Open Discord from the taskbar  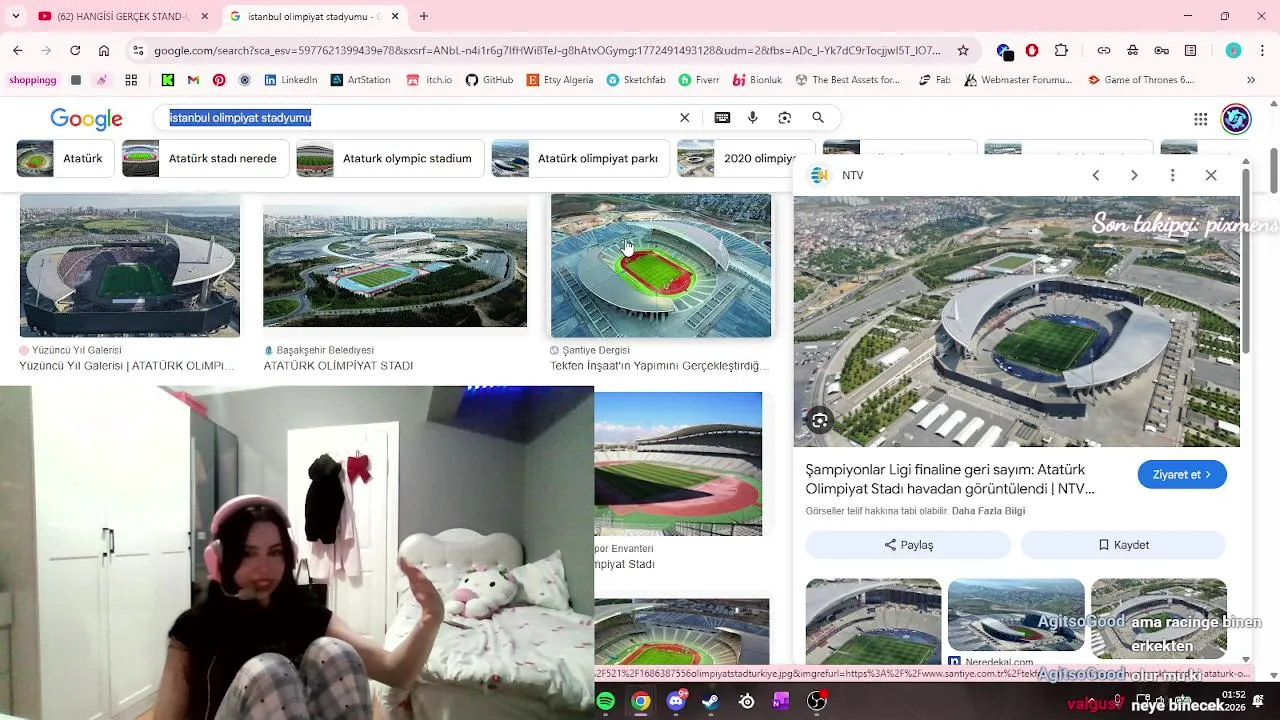coord(676,702)
